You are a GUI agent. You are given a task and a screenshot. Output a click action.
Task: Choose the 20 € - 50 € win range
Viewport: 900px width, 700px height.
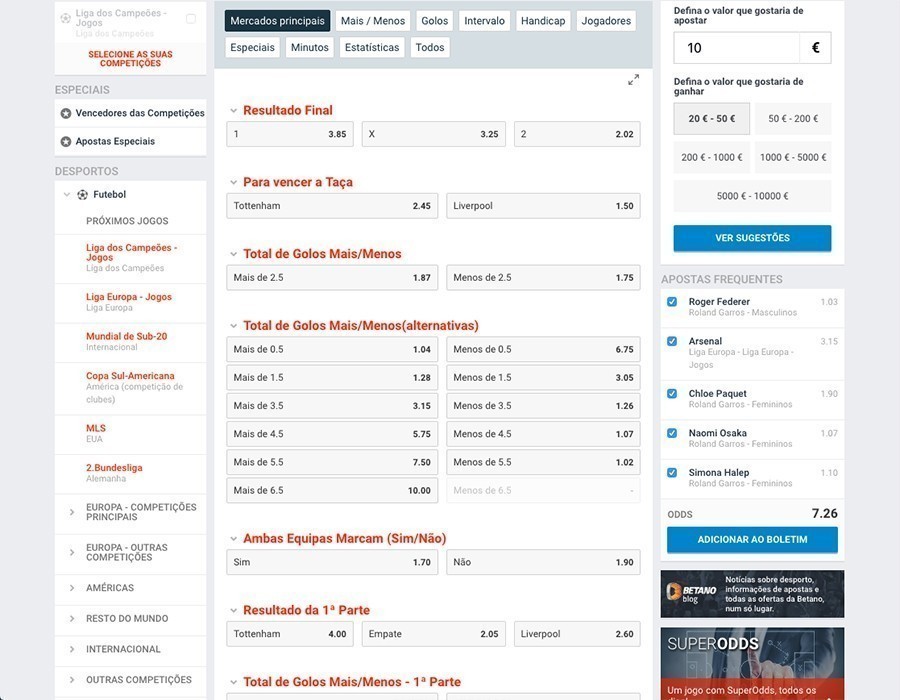[712, 119]
